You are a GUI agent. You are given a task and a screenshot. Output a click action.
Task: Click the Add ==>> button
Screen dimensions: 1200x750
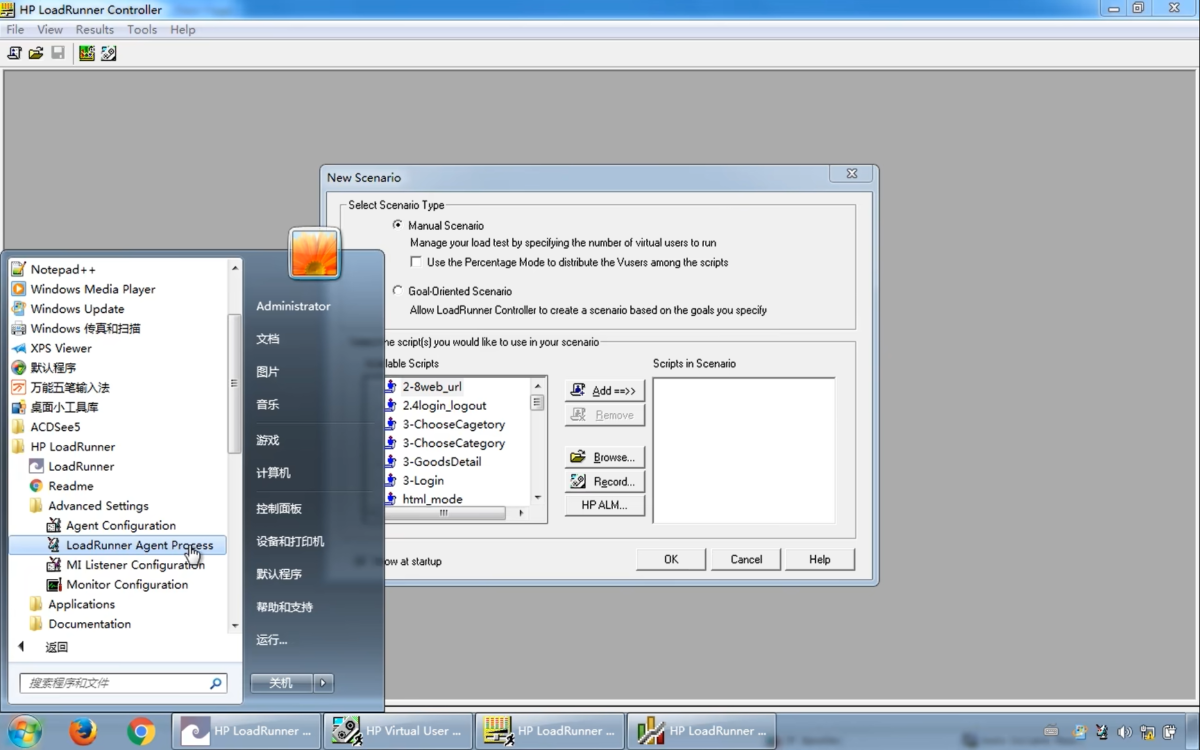605,390
